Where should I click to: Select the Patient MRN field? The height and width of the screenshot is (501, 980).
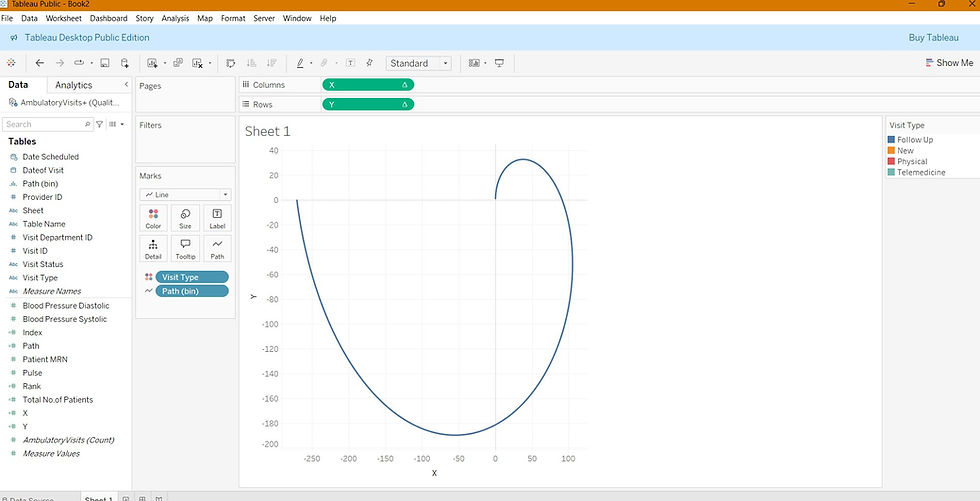(x=45, y=359)
